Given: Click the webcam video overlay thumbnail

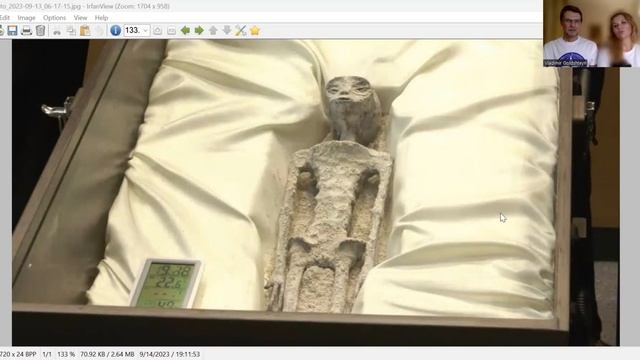Looking at the screenshot, I should 591,33.
